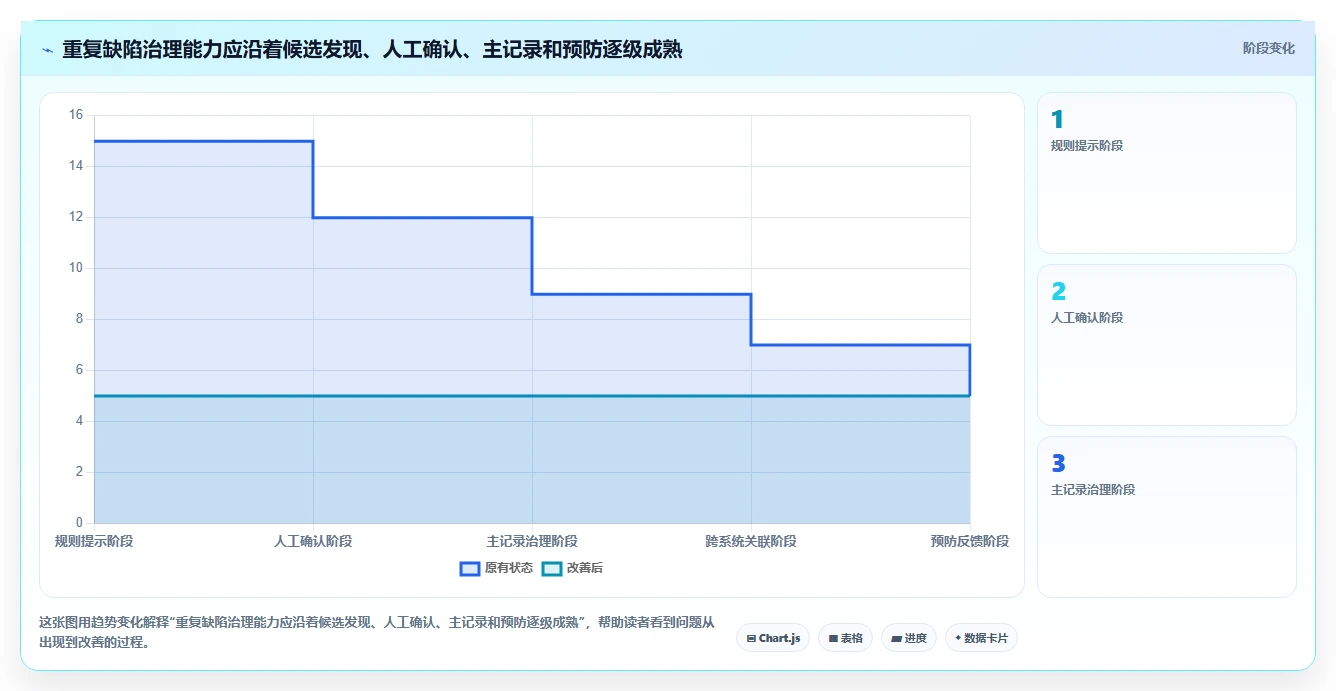Toggle the 原有状态 legend entry

pos(496,568)
